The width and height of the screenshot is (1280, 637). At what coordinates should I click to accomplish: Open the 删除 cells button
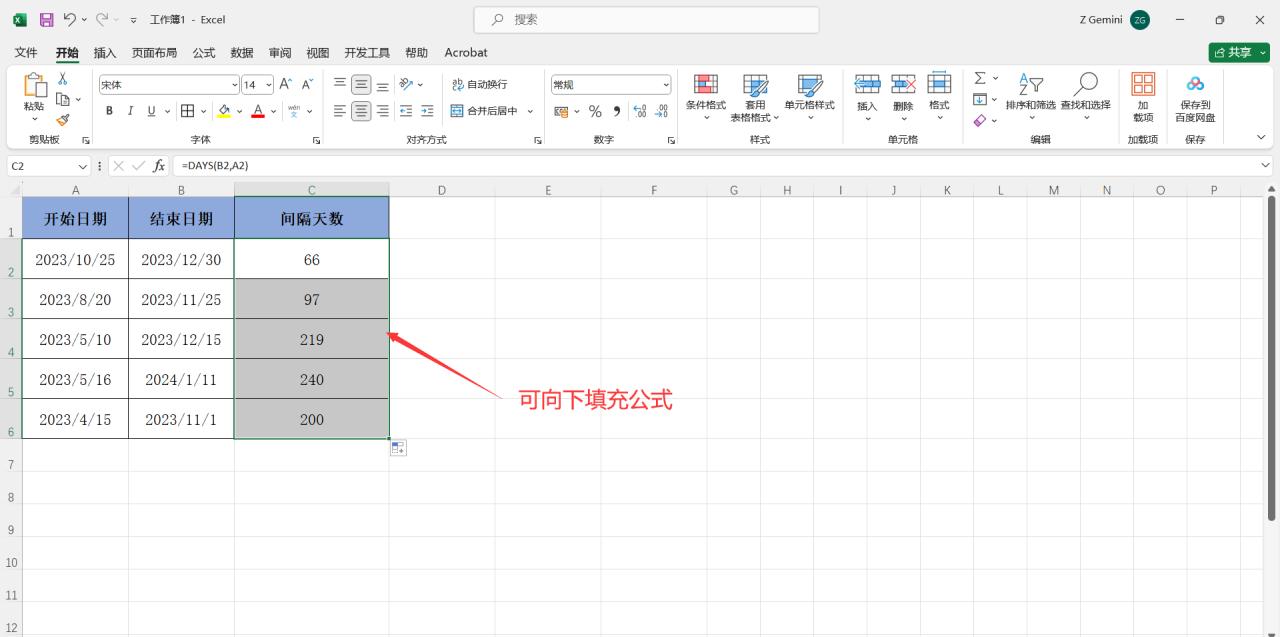click(903, 96)
